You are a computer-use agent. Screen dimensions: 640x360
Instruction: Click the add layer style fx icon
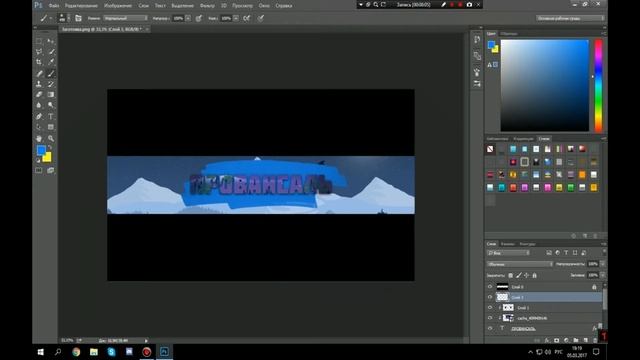[x=547, y=340]
